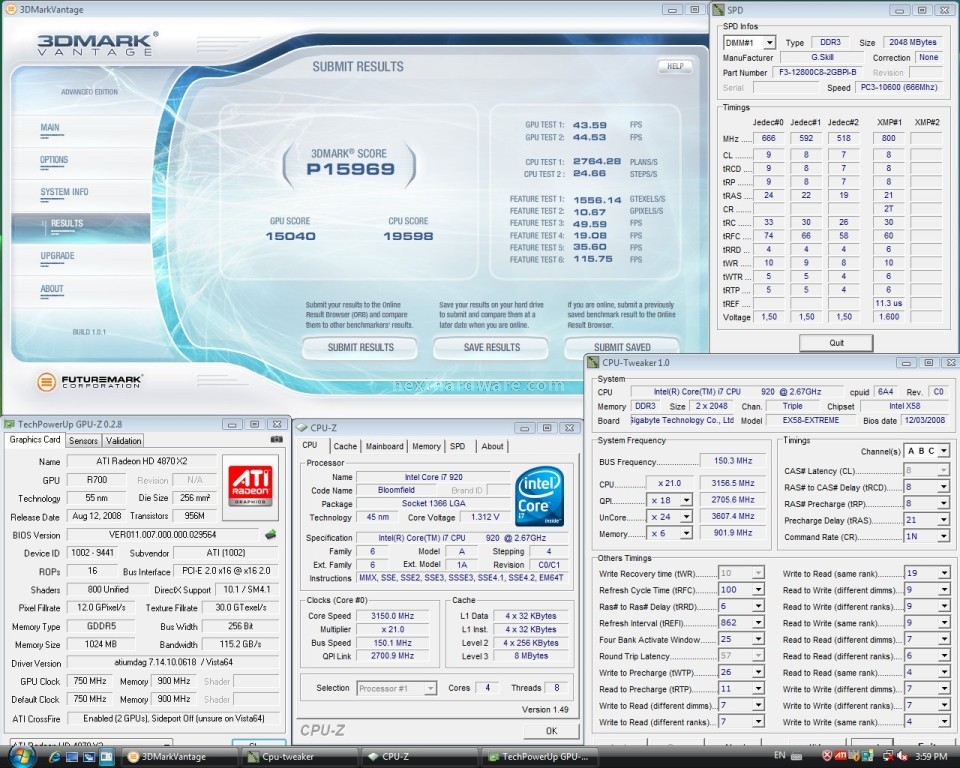Image resolution: width=960 pixels, height=768 pixels.
Task: Switch to the About tab in CPU-Z
Action: [x=492, y=446]
